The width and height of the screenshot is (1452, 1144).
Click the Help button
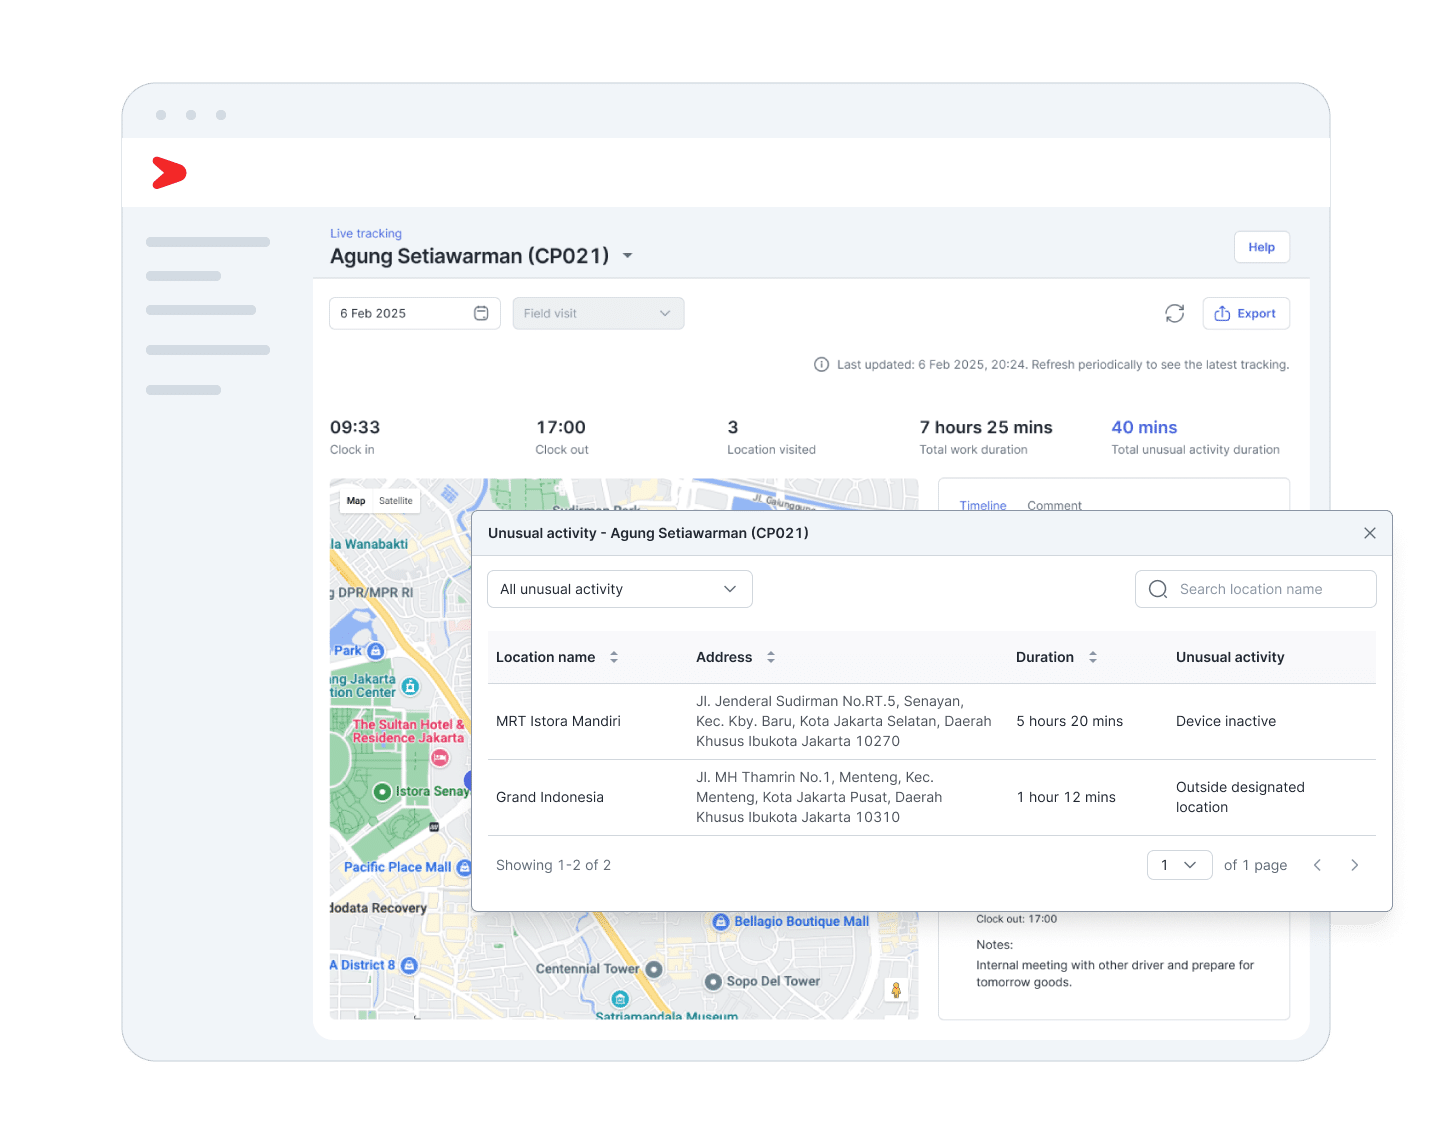[1261, 247]
